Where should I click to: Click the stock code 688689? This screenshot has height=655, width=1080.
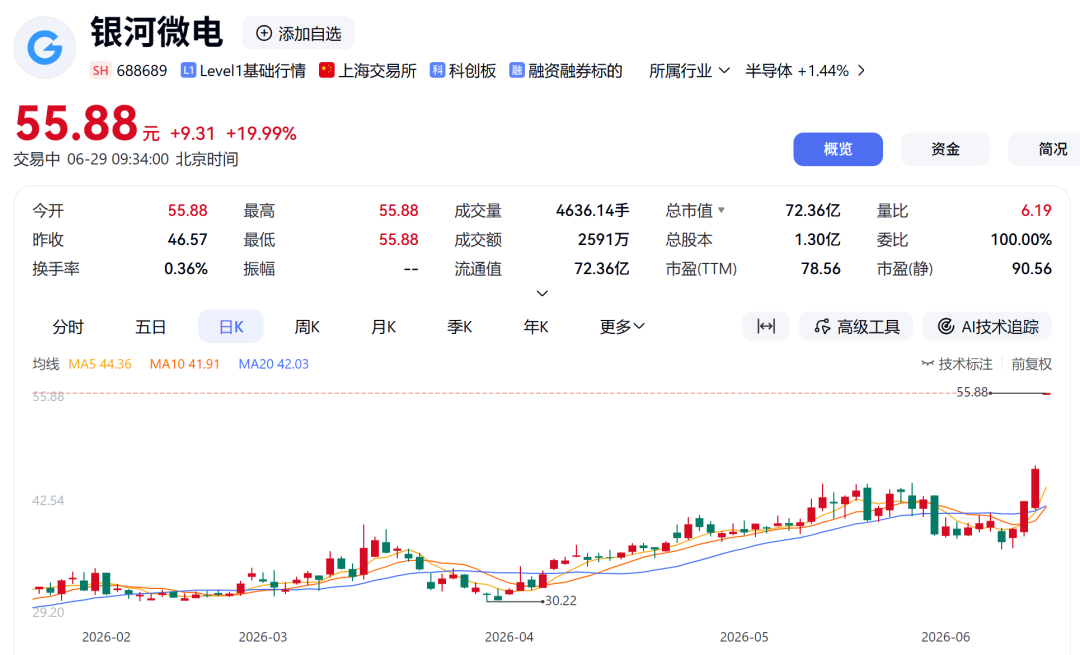[x=142, y=70]
